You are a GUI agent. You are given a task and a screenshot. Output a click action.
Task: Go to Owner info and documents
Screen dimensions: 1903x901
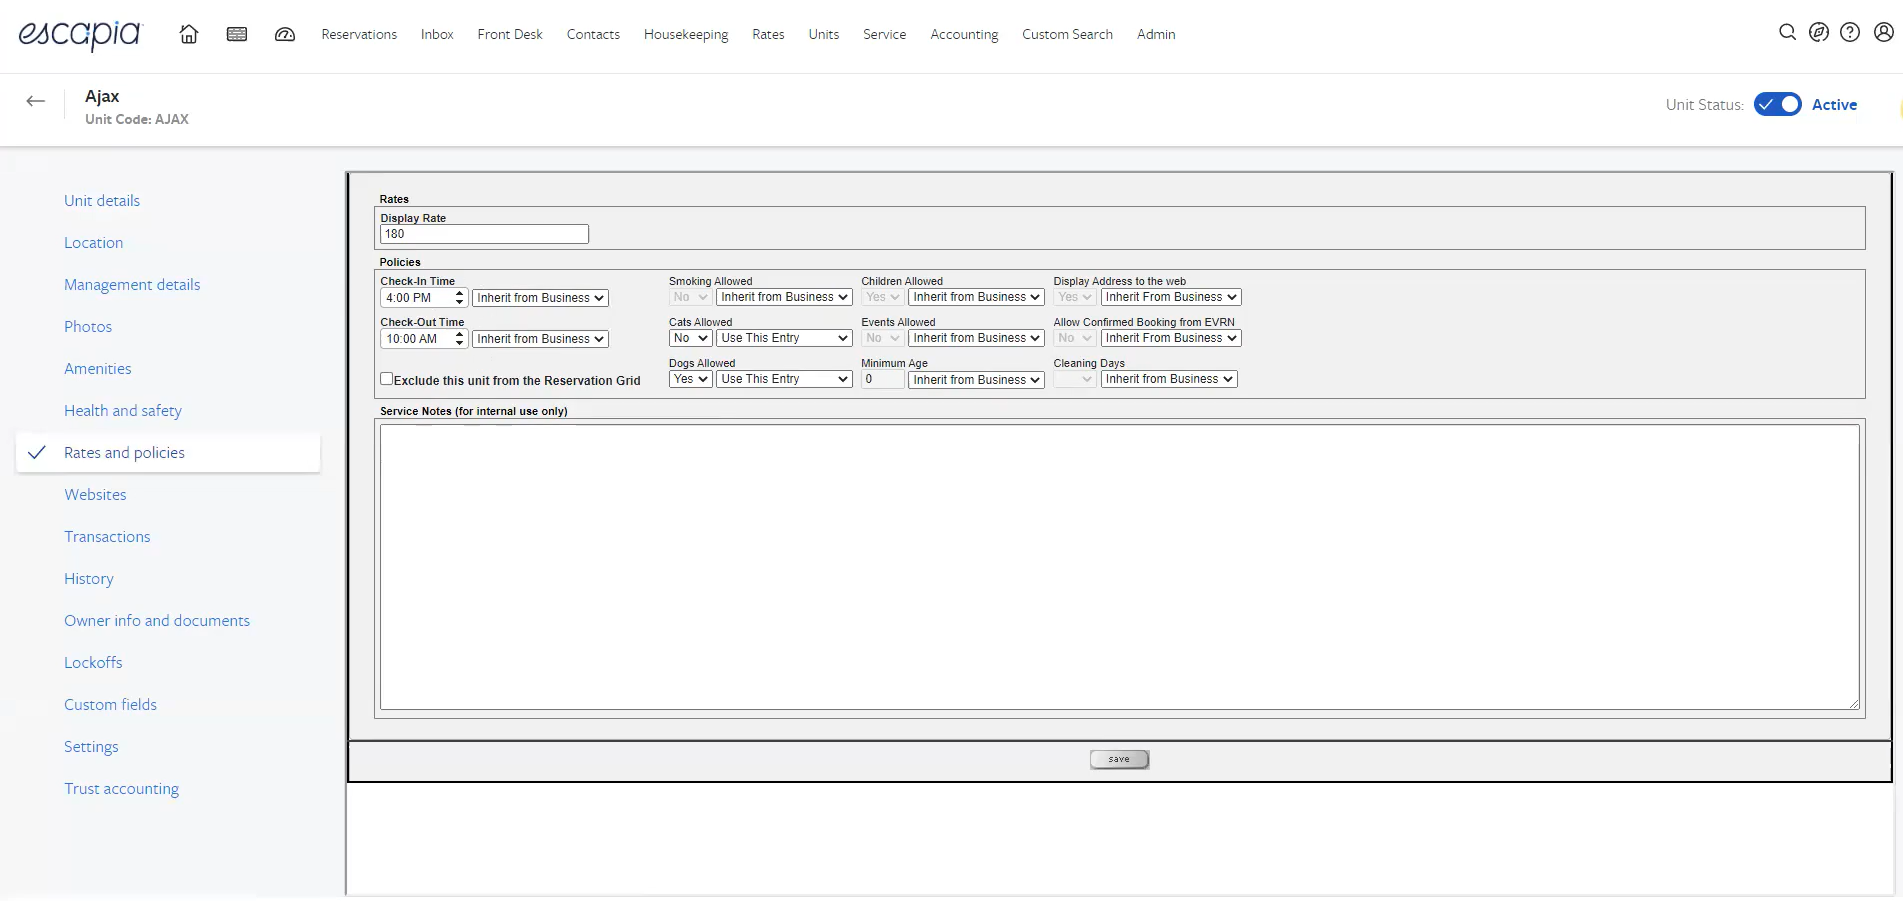coord(157,621)
